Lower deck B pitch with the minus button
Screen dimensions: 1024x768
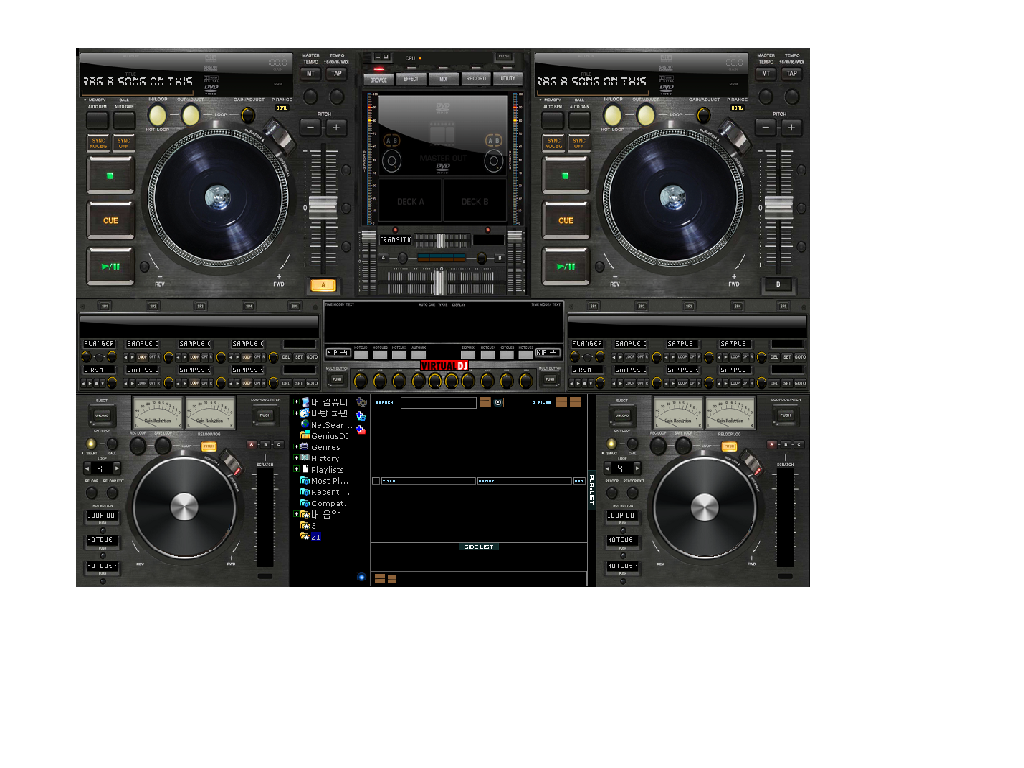(766, 127)
